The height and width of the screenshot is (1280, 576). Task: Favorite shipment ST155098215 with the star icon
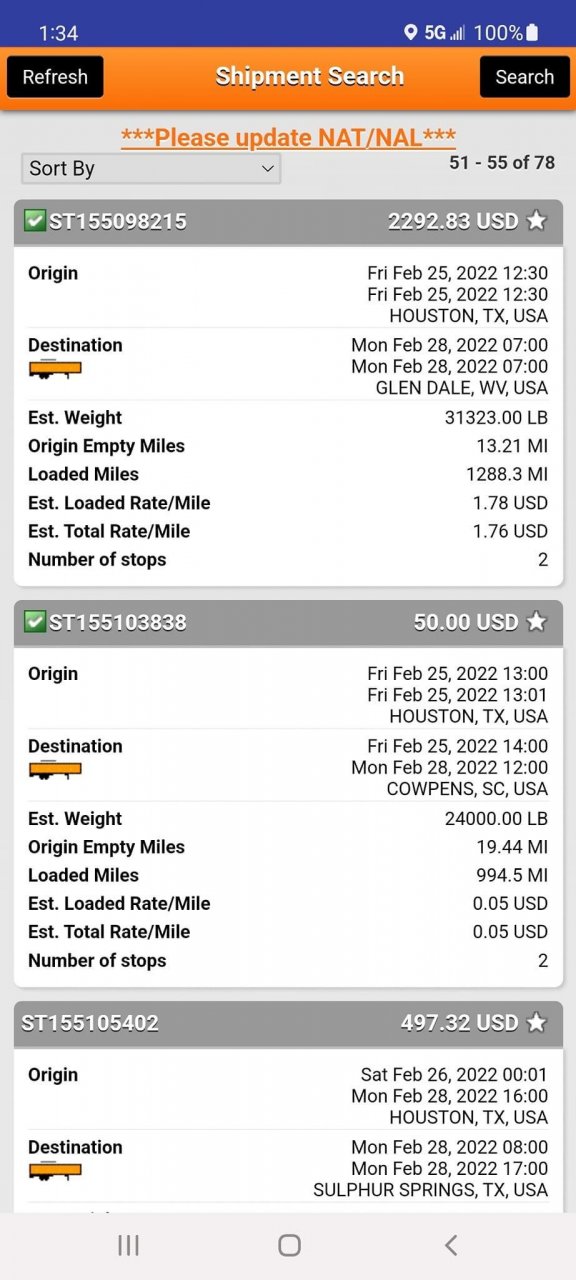[537, 221]
